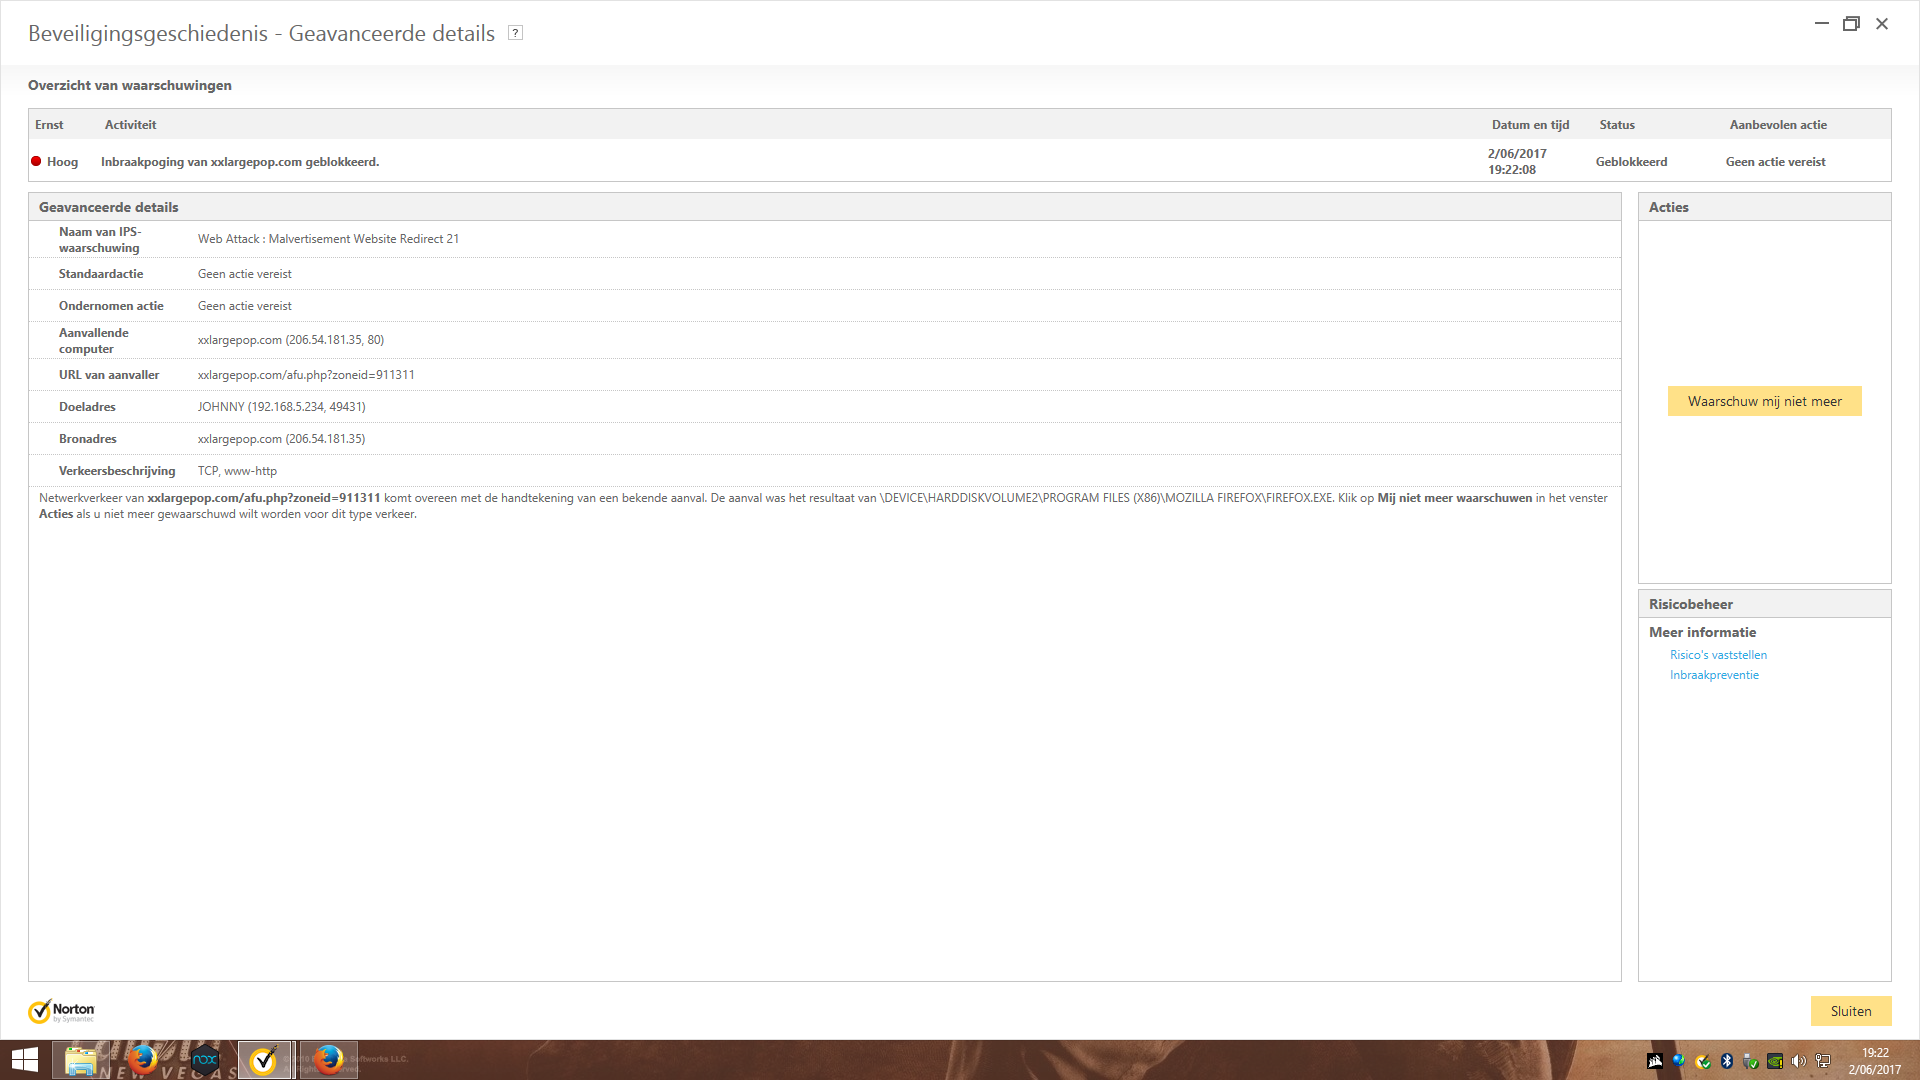Click the Geblokkeerd status cell
The width and height of the screenshot is (1920, 1080).
tap(1631, 162)
